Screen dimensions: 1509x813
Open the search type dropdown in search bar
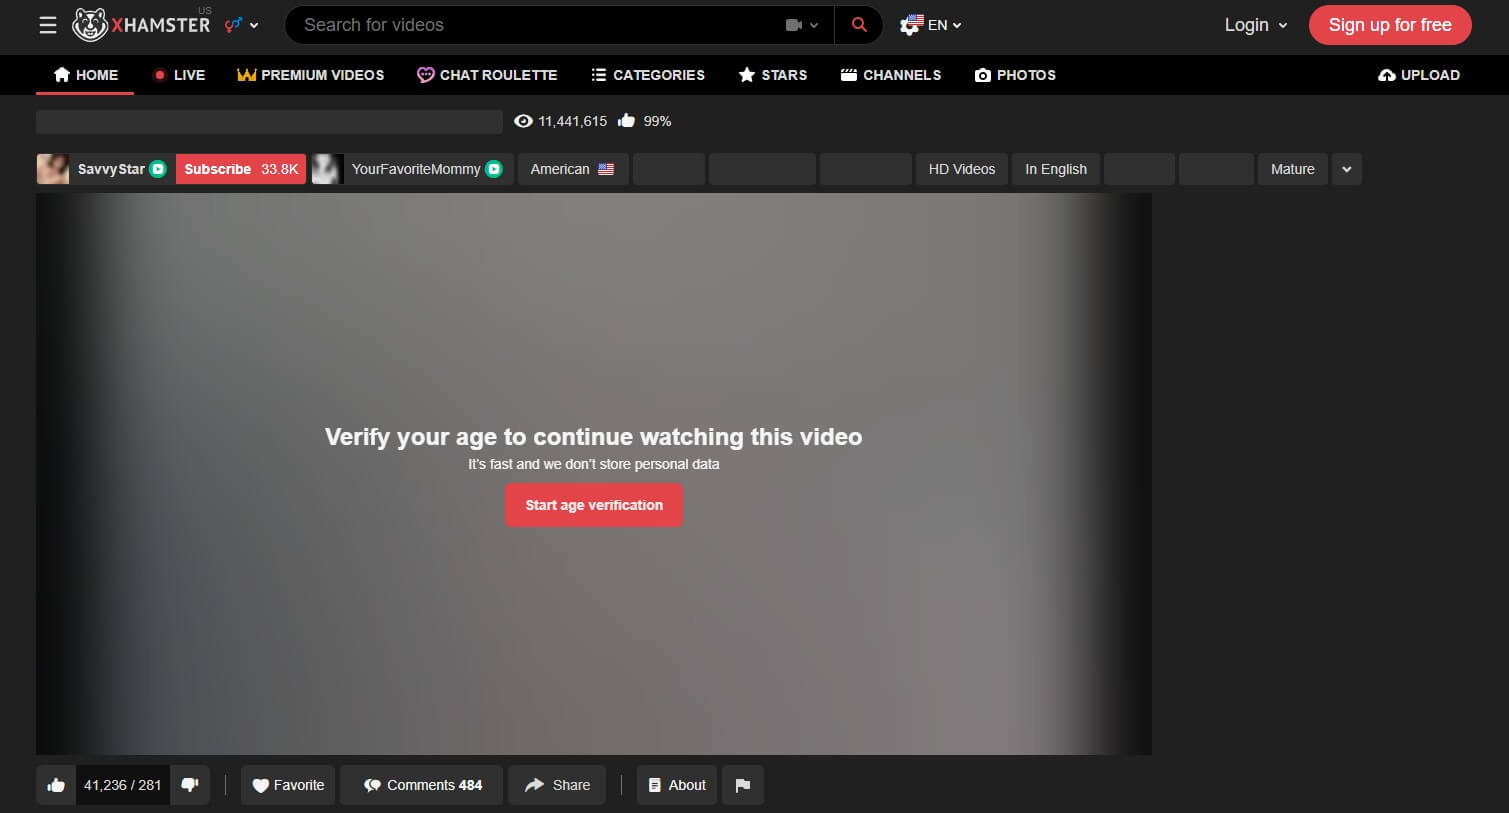click(802, 24)
